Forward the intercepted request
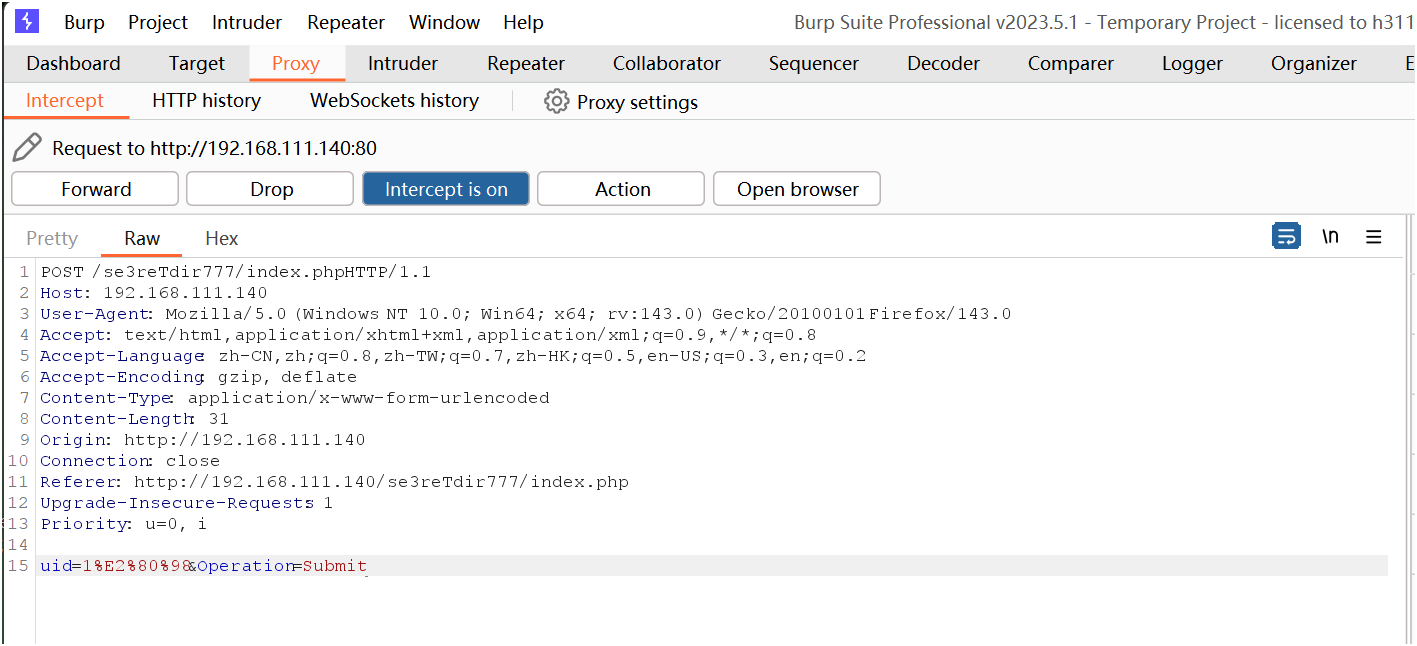This screenshot has width=1417, height=646. [x=95, y=189]
